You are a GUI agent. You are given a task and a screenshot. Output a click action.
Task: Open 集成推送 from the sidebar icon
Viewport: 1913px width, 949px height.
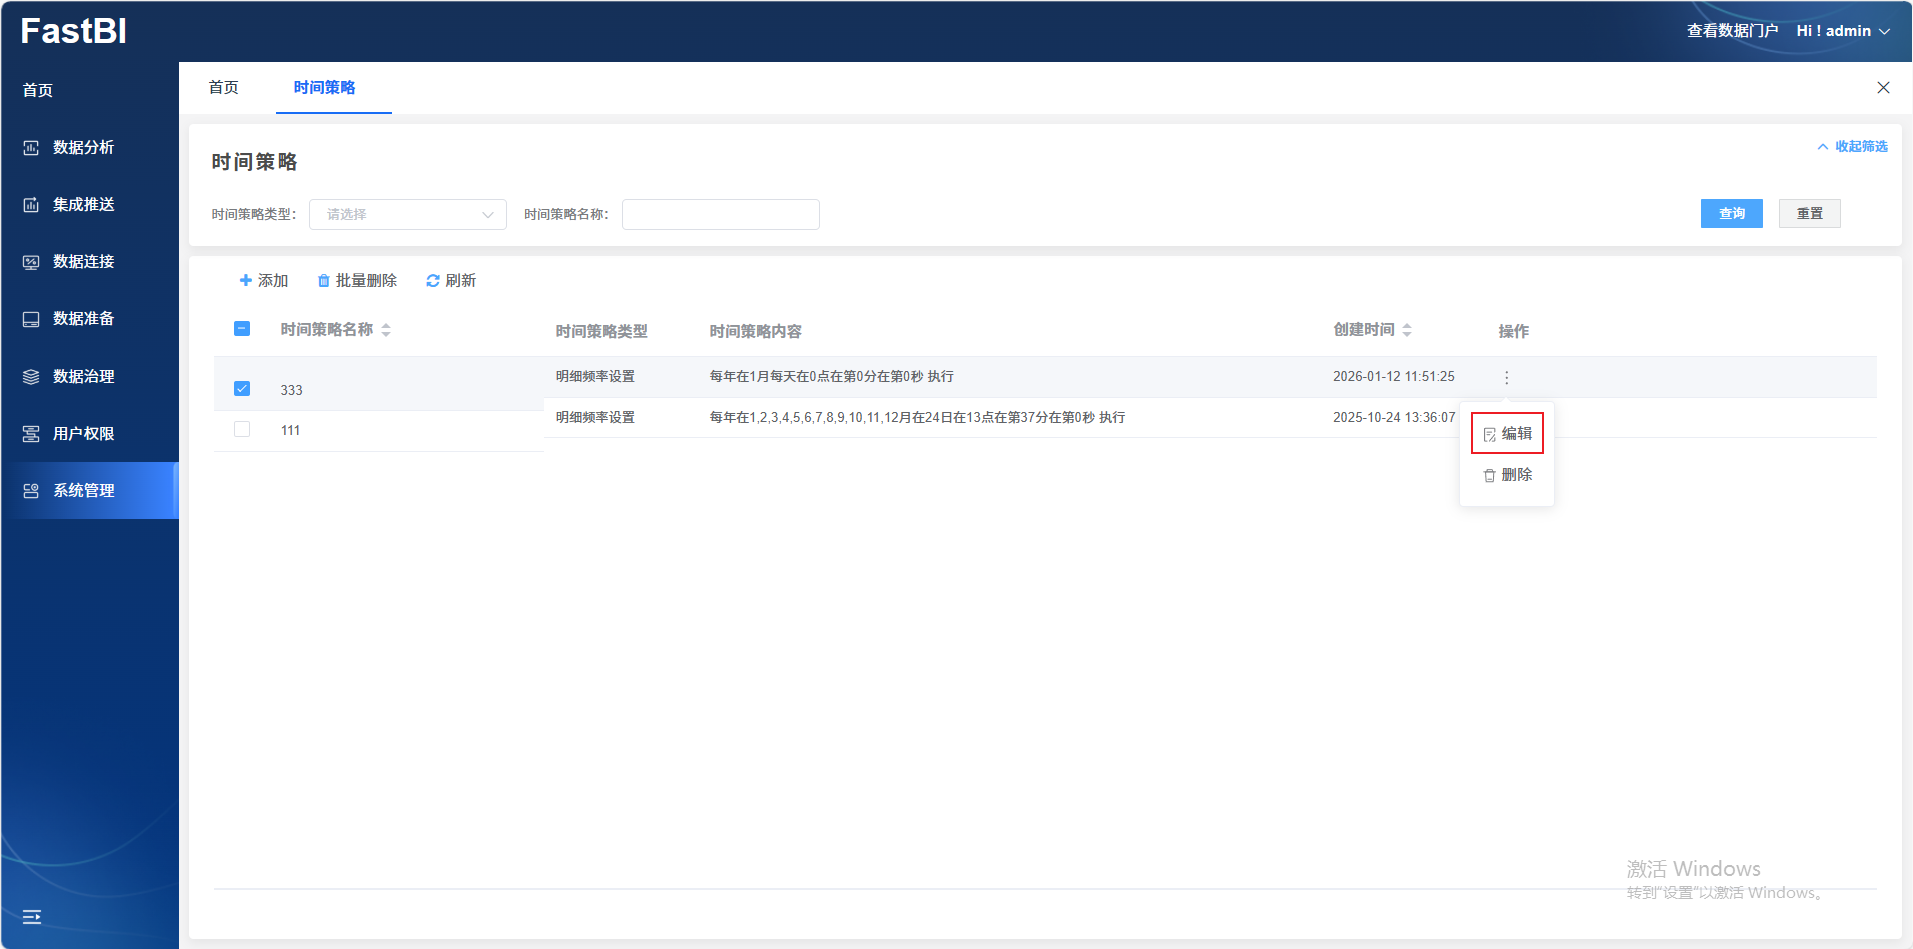tap(31, 205)
